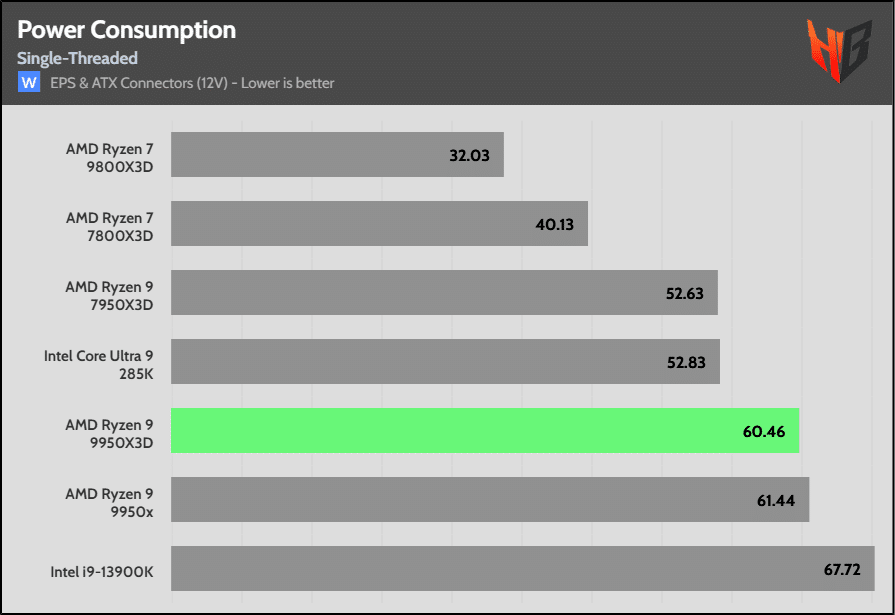Click the 40.13 bar value

pyautogui.click(x=554, y=225)
